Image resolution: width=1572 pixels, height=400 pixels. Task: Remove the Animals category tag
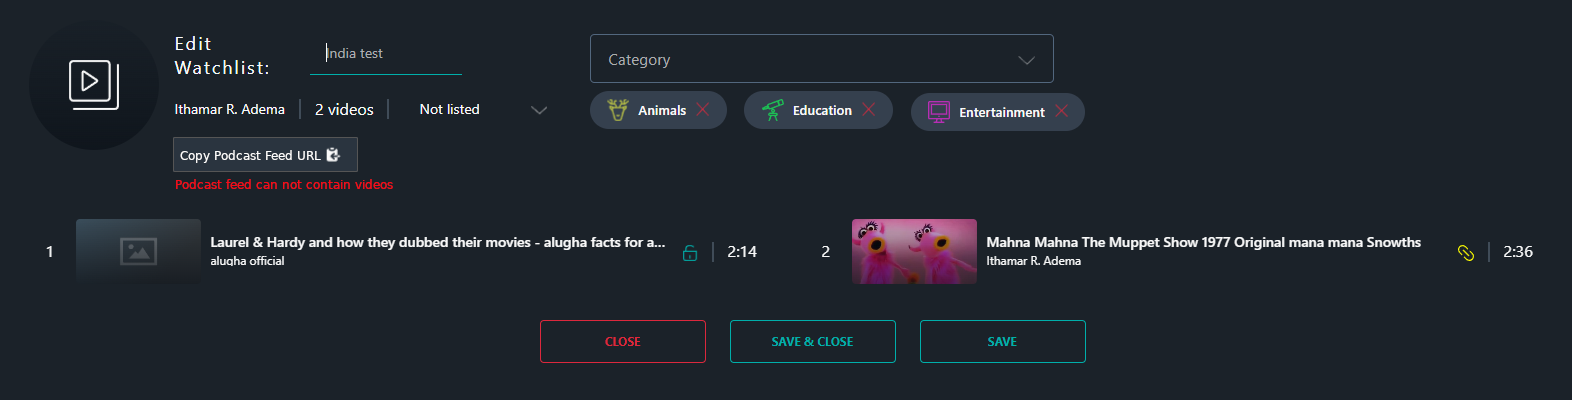(703, 110)
